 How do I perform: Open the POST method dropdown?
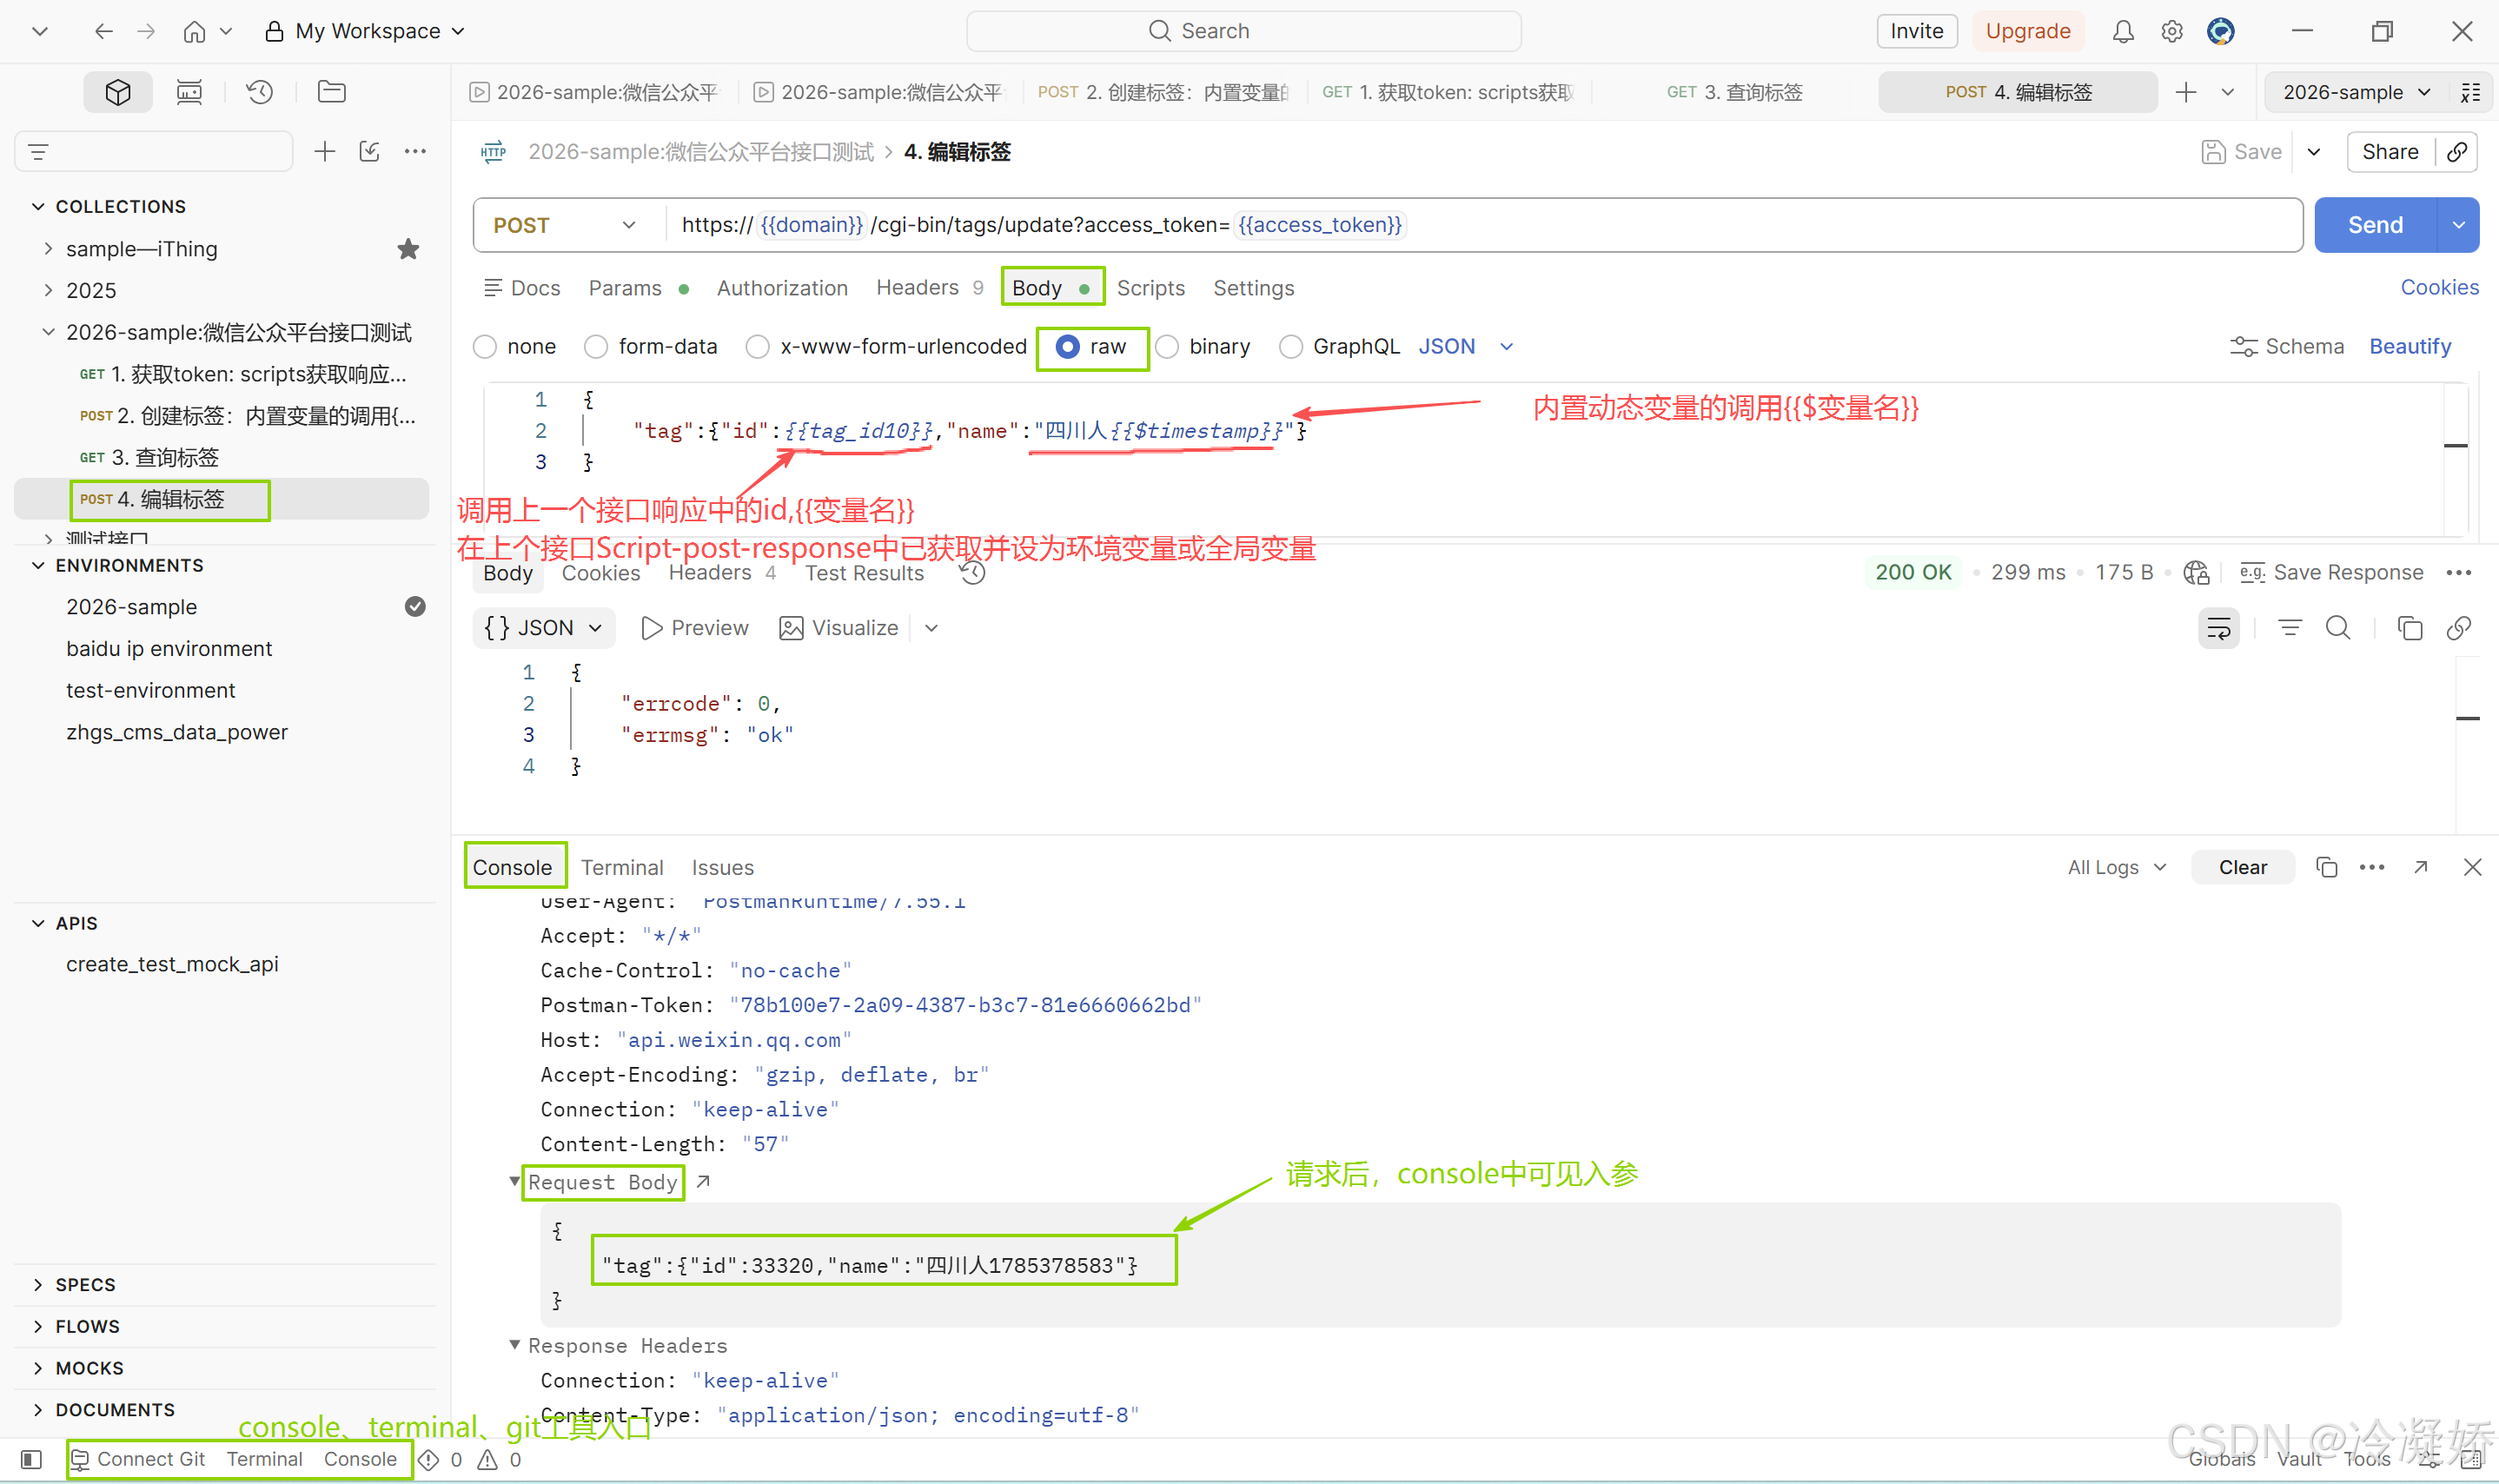(565, 225)
